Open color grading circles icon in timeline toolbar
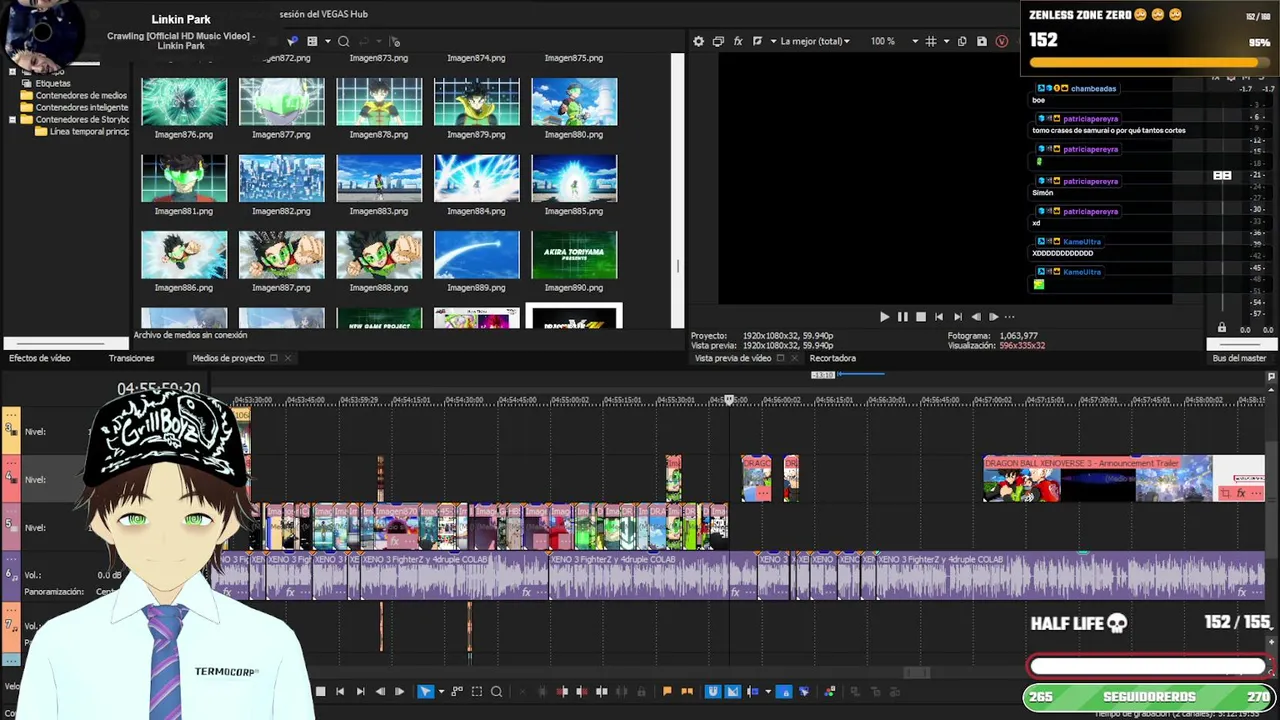Screen dimensions: 1280x720 (x=830, y=691)
